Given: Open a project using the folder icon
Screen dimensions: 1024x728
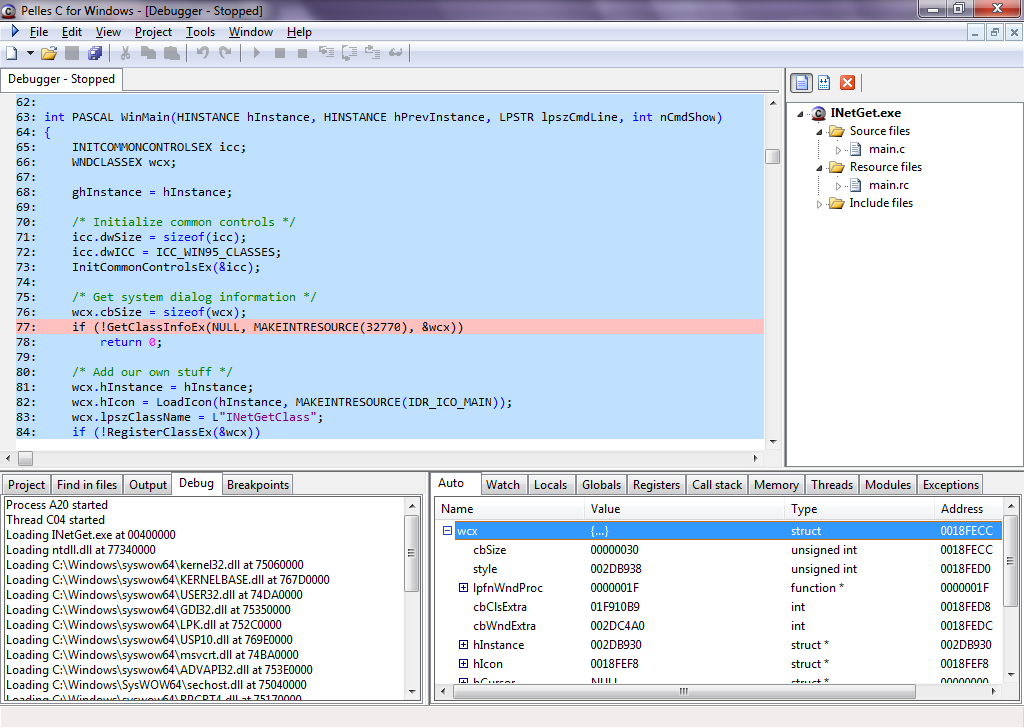Looking at the screenshot, I should pyautogui.click(x=48, y=53).
